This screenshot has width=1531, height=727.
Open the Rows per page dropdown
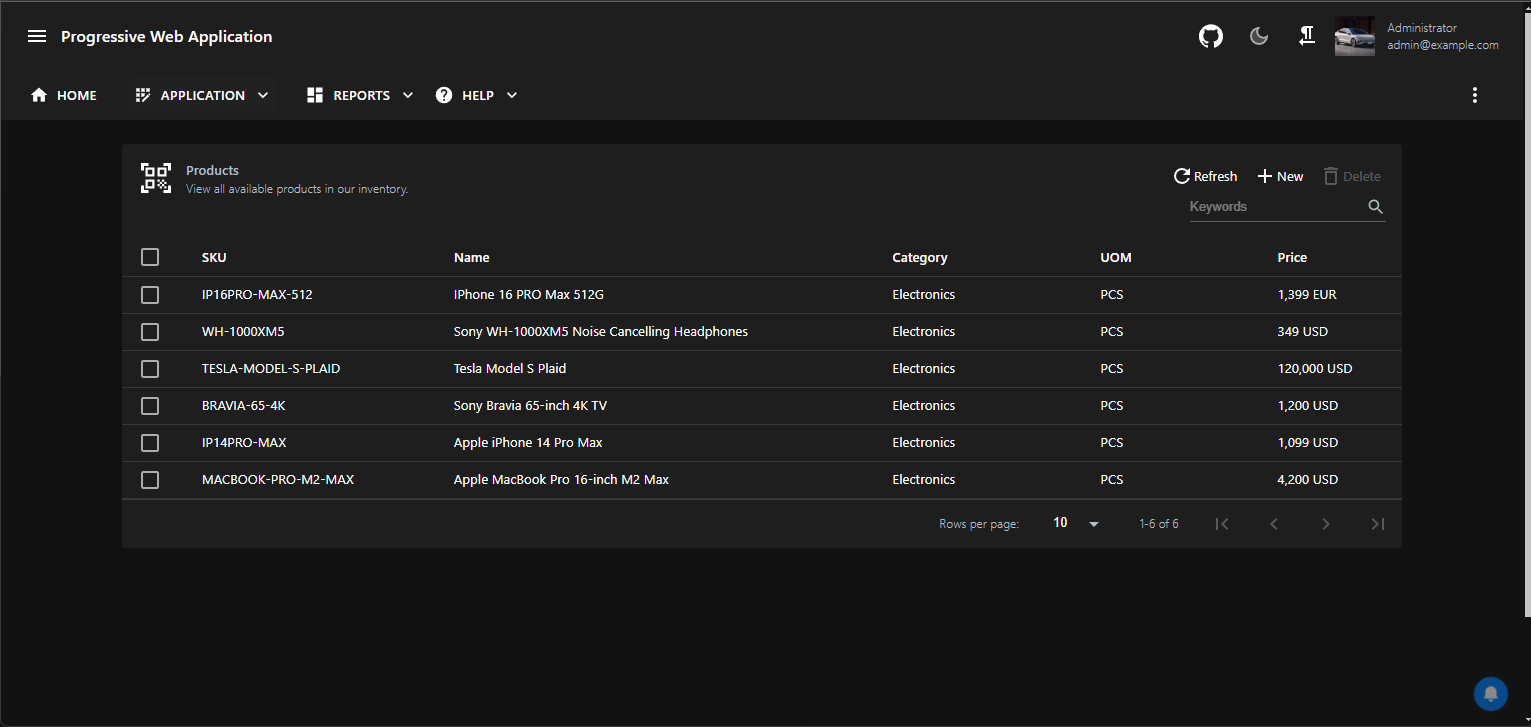(1076, 524)
